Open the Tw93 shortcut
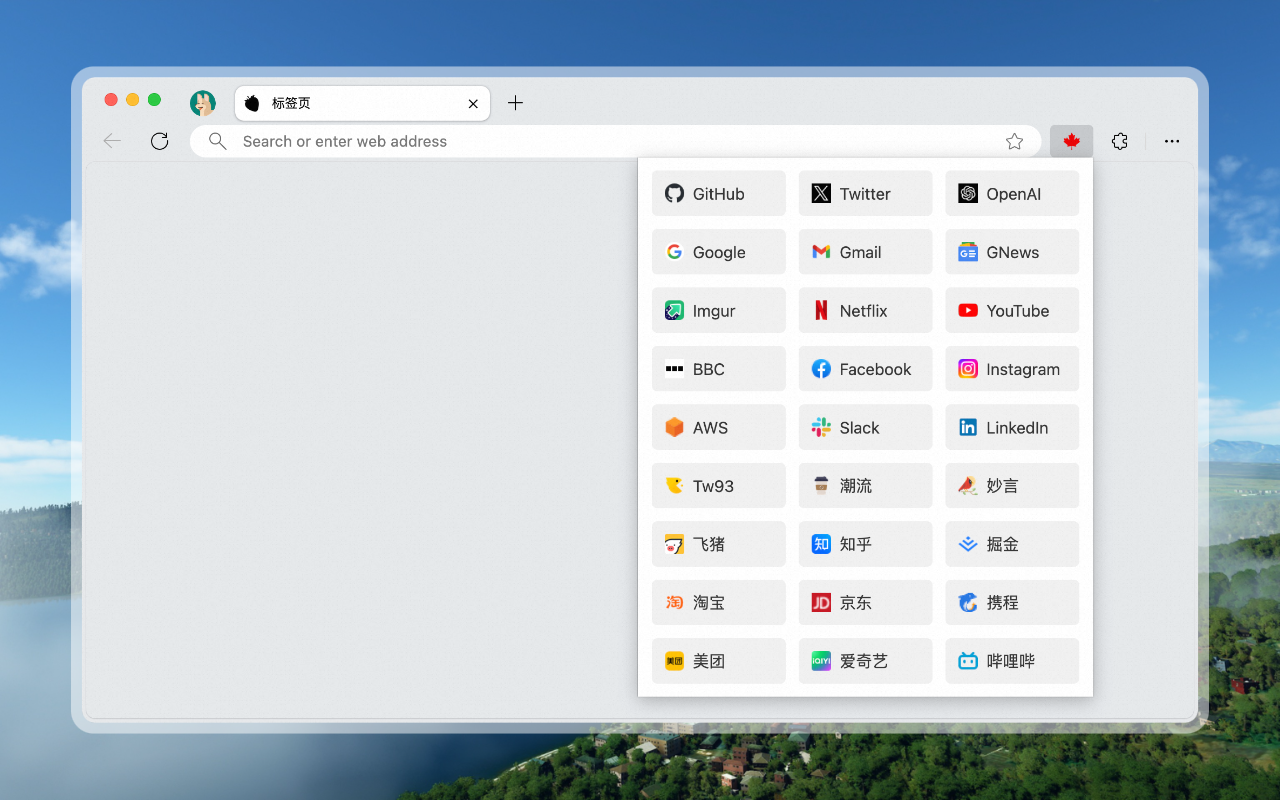Screen dimensions: 1280x800 (718, 486)
